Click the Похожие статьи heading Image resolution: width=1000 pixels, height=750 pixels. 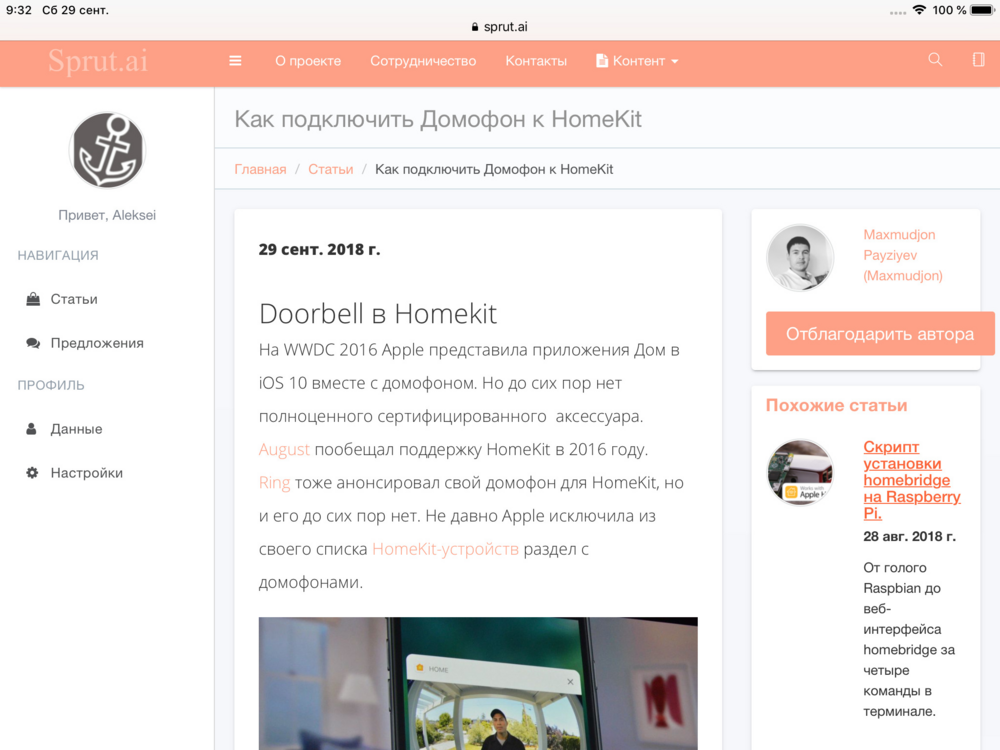[x=836, y=406]
